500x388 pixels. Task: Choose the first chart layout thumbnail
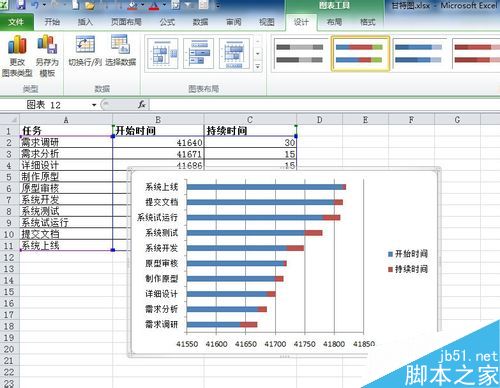[162, 54]
